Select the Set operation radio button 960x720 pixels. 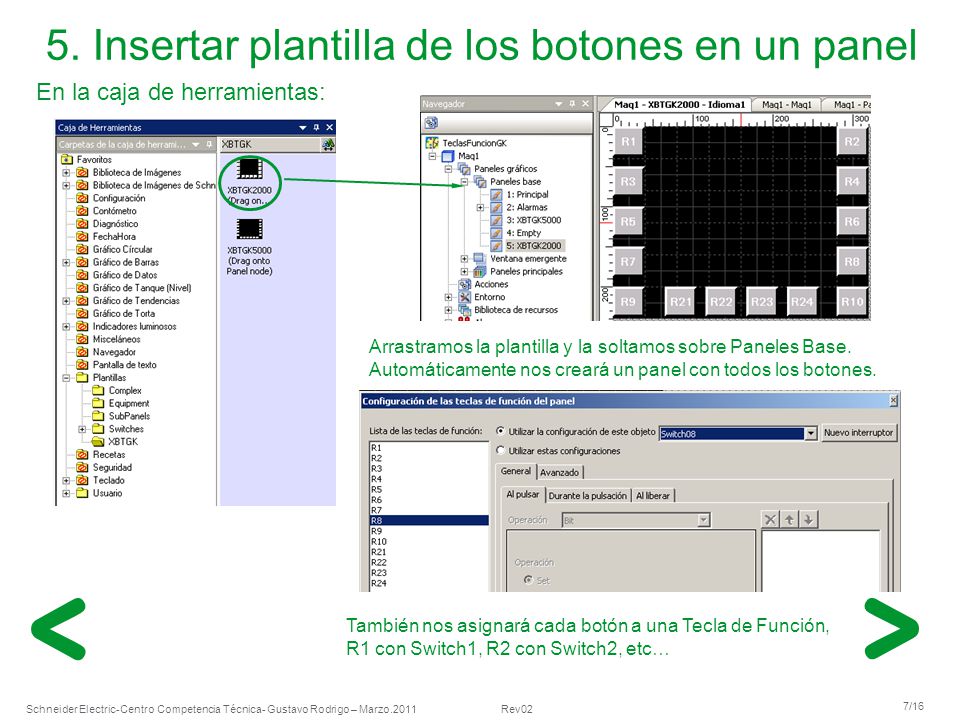pos(528,580)
